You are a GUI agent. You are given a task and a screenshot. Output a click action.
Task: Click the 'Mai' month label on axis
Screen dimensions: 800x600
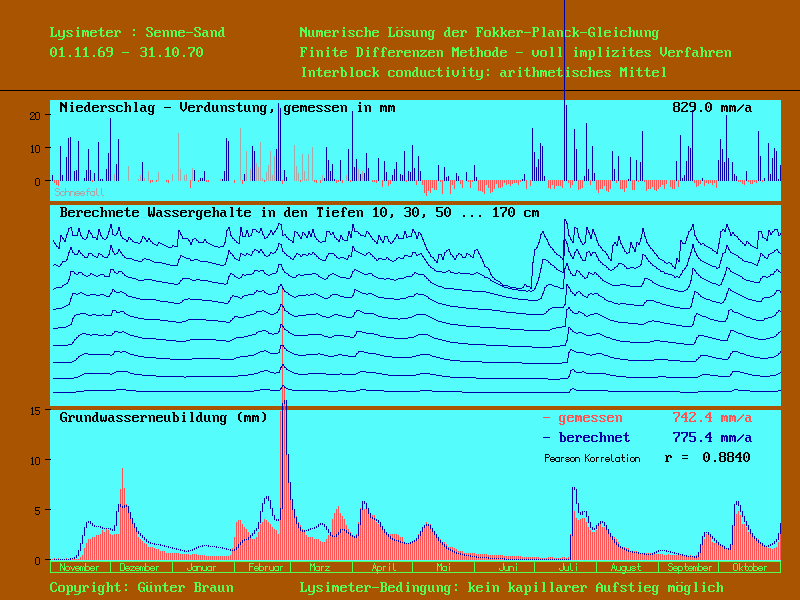point(443,567)
